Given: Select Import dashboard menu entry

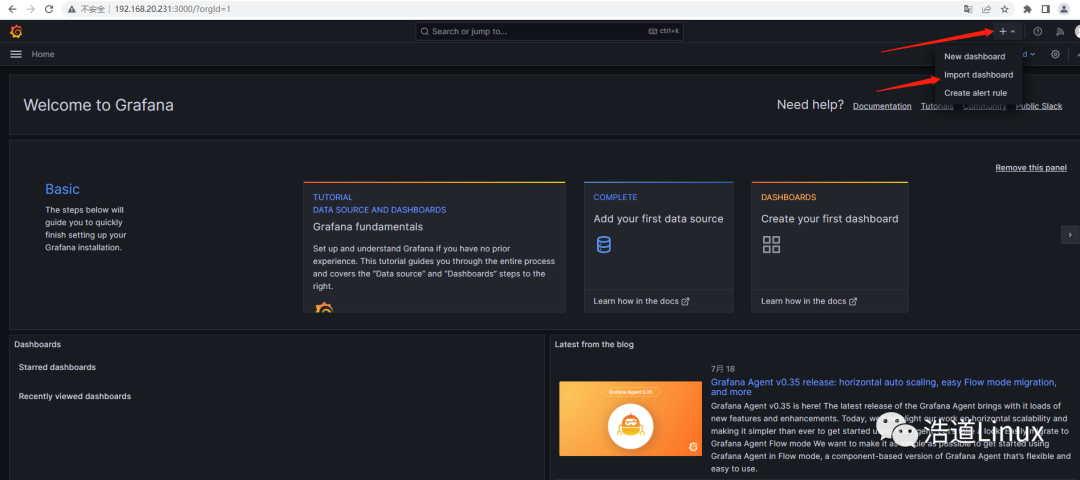Looking at the screenshot, I should click(979, 74).
